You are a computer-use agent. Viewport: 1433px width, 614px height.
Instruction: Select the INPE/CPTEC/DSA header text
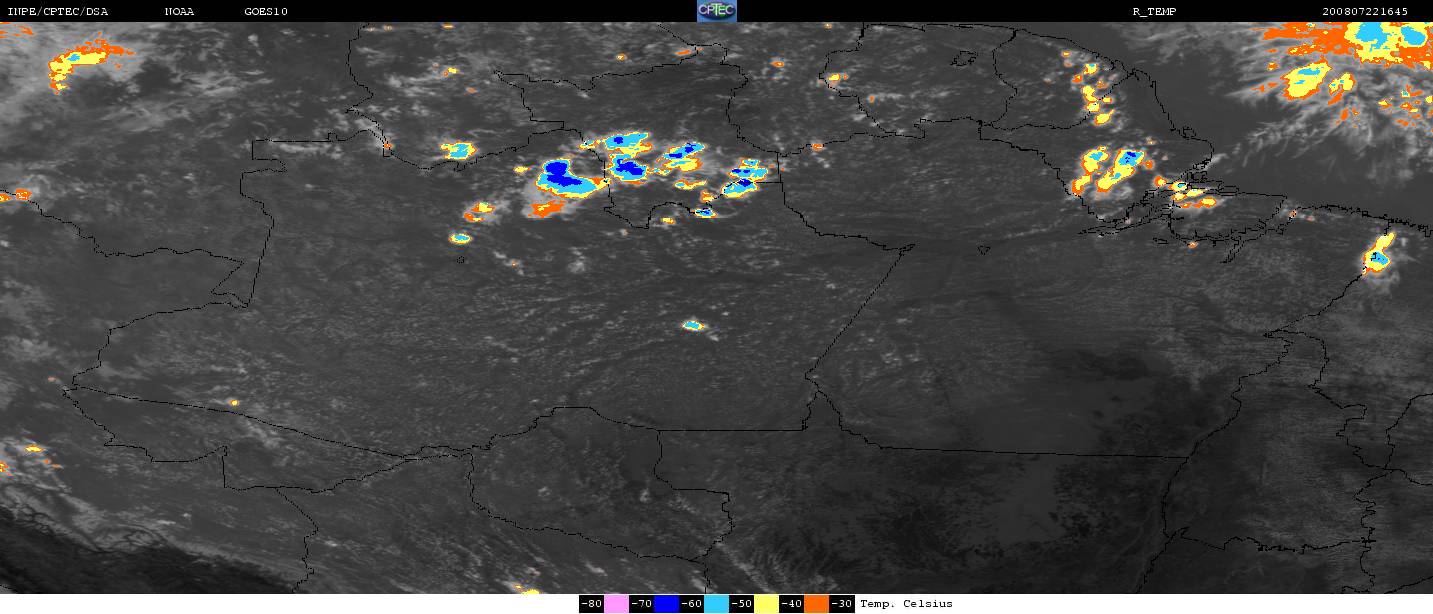(x=57, y=11)
